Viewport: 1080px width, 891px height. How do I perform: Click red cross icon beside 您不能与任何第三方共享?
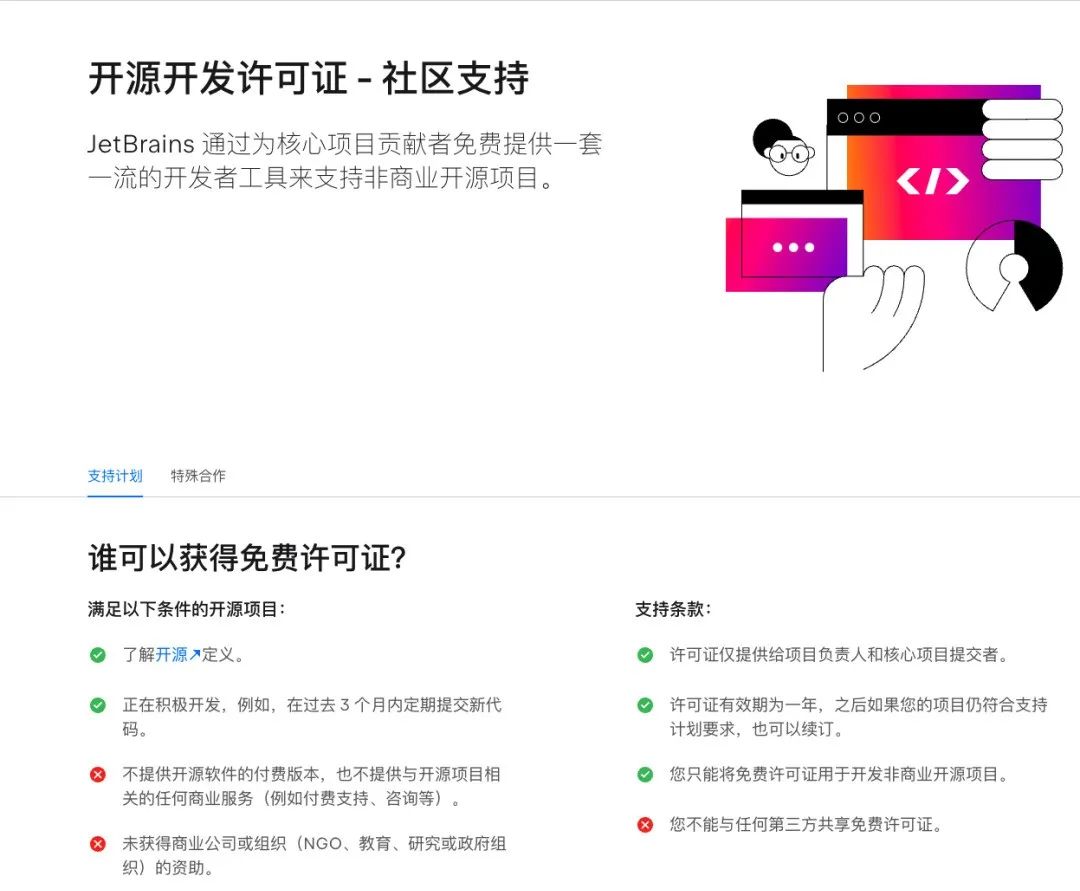[645, 824]
